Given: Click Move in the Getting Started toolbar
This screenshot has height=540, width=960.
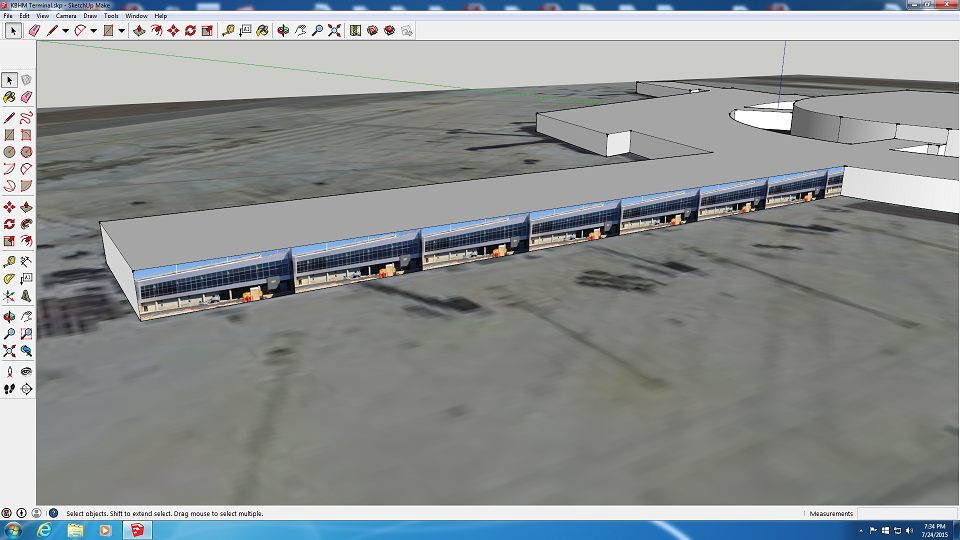Looking at the screenshot, I should click(x=173, y=31).
